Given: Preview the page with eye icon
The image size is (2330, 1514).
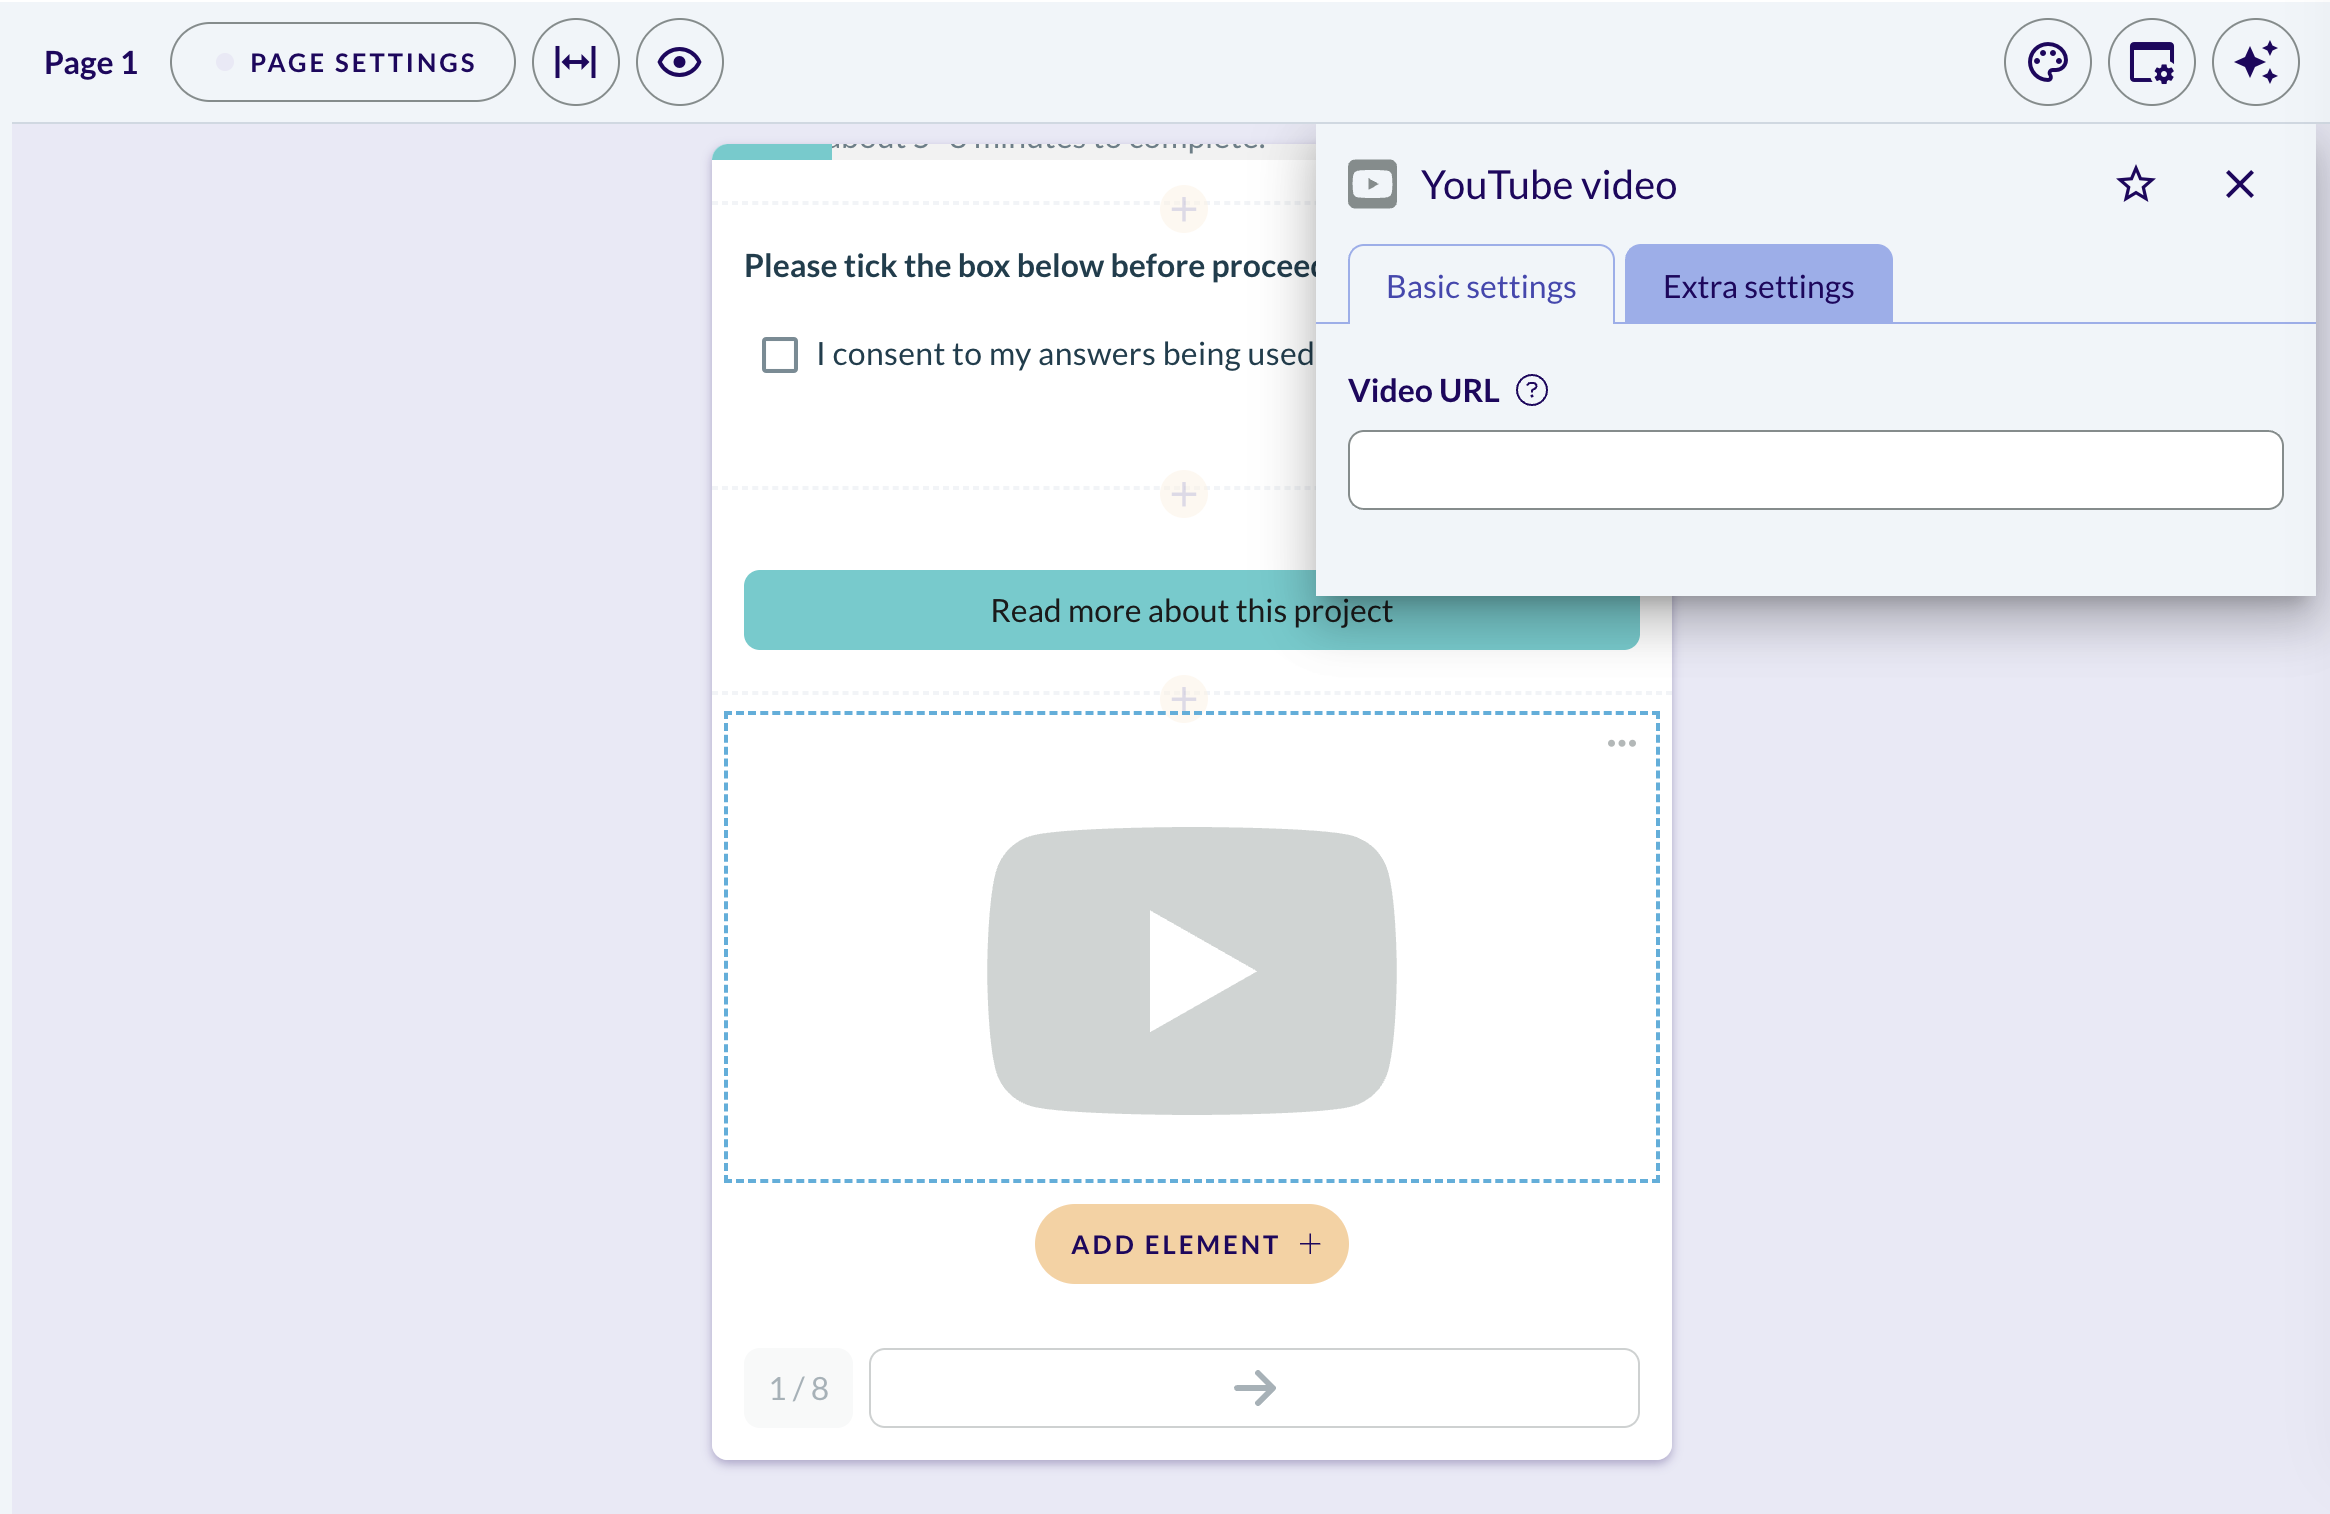Looking at the screenshot, I should click(x=680, y=62).
